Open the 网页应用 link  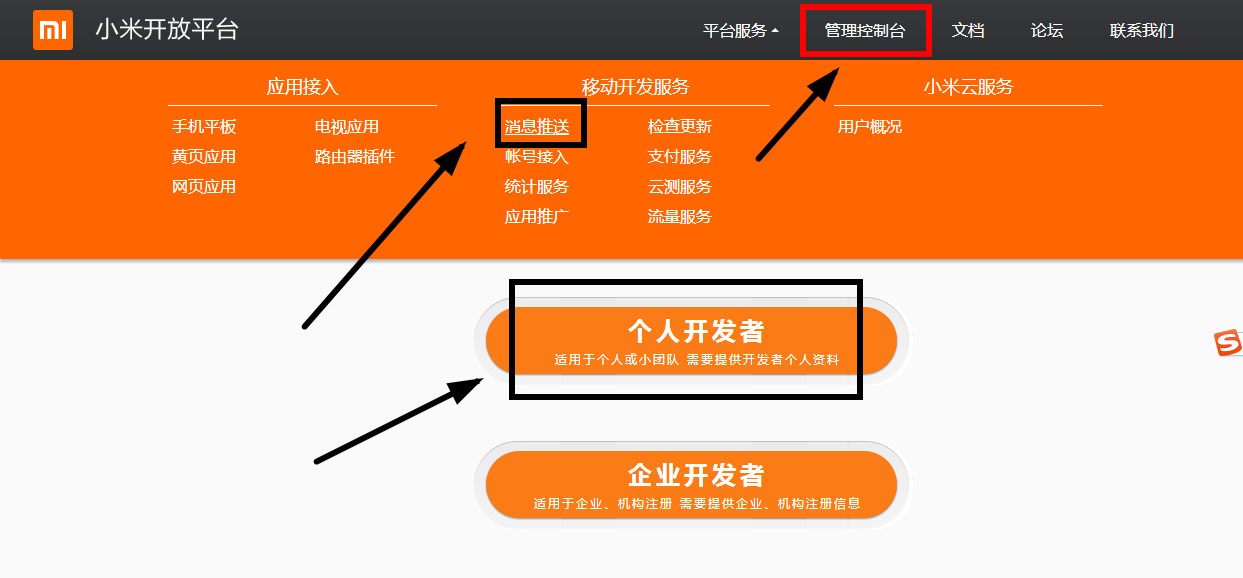pos(204,187)
